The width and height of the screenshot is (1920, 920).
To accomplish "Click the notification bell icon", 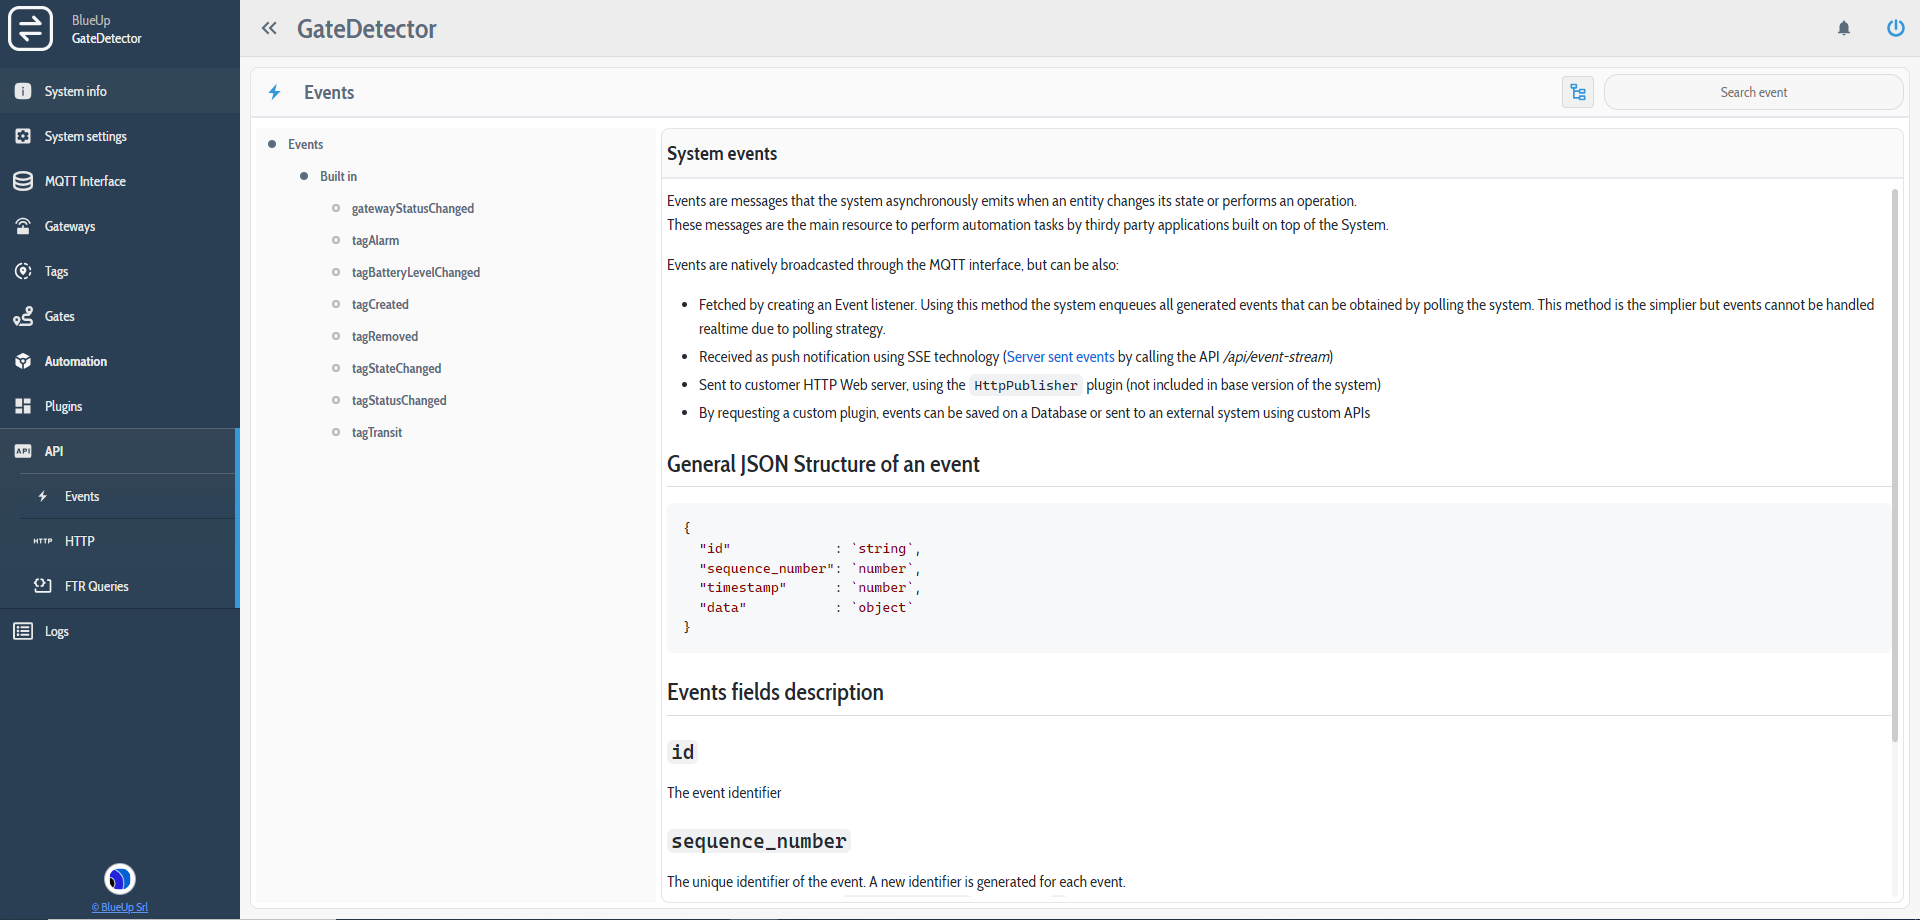I will (x=1844, y=28).
